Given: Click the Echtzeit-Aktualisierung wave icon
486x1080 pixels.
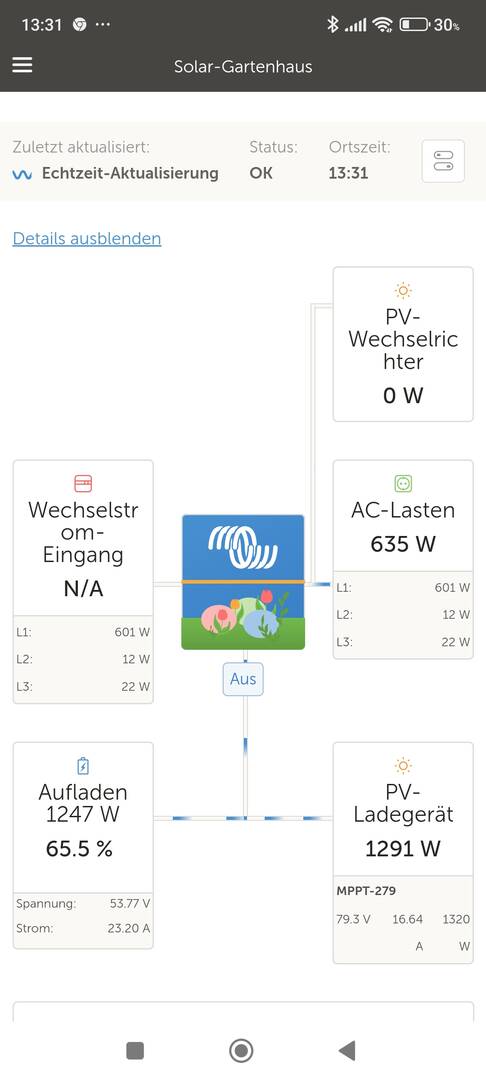Looking at the screenshot, I should click(x=22, y=174).
